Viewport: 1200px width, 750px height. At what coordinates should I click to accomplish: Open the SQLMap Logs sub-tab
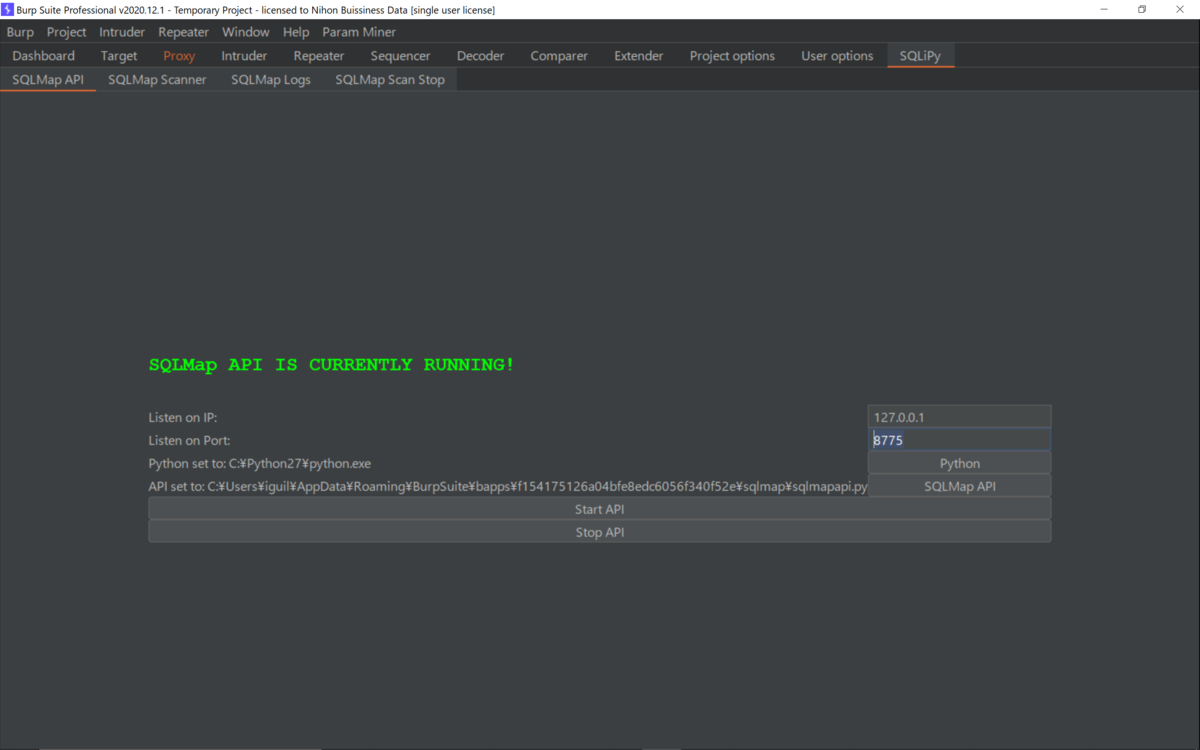271,80
